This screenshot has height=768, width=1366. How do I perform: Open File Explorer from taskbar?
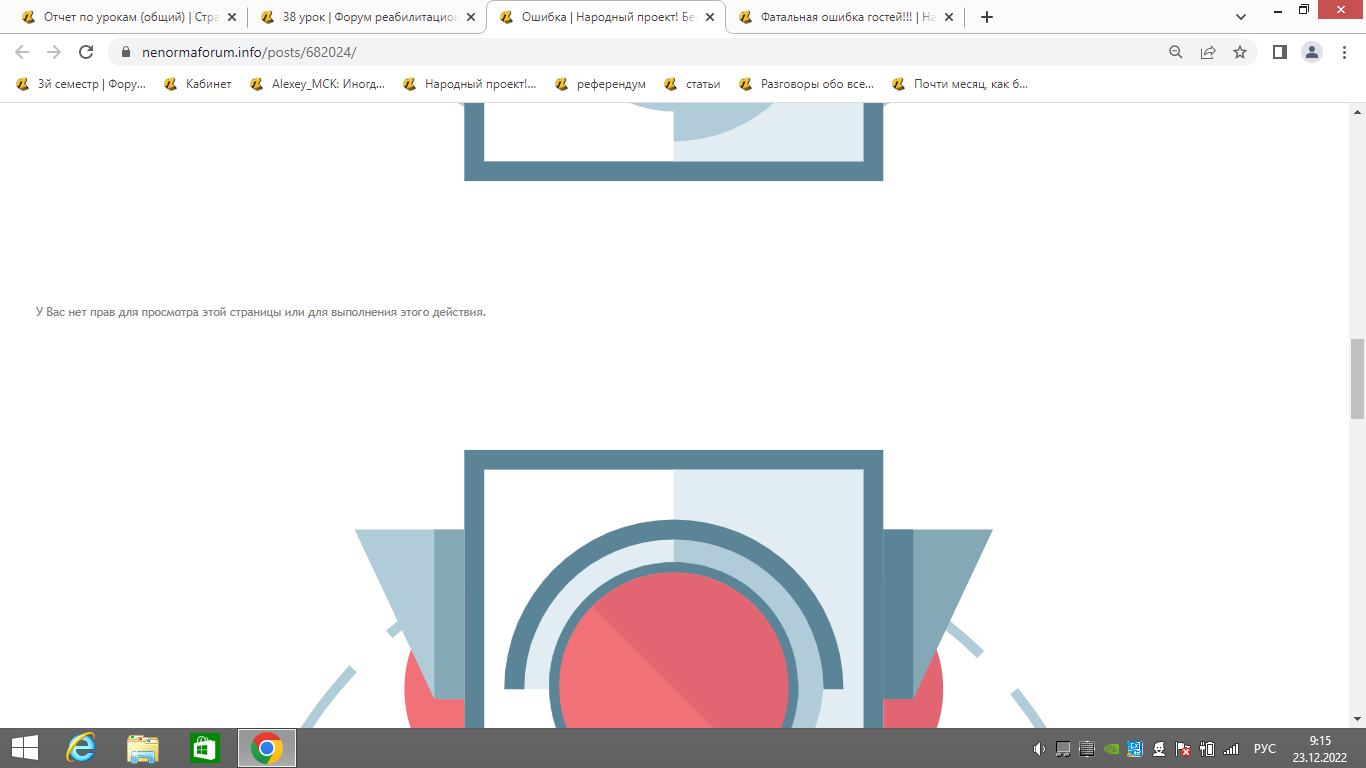(143, 748)
